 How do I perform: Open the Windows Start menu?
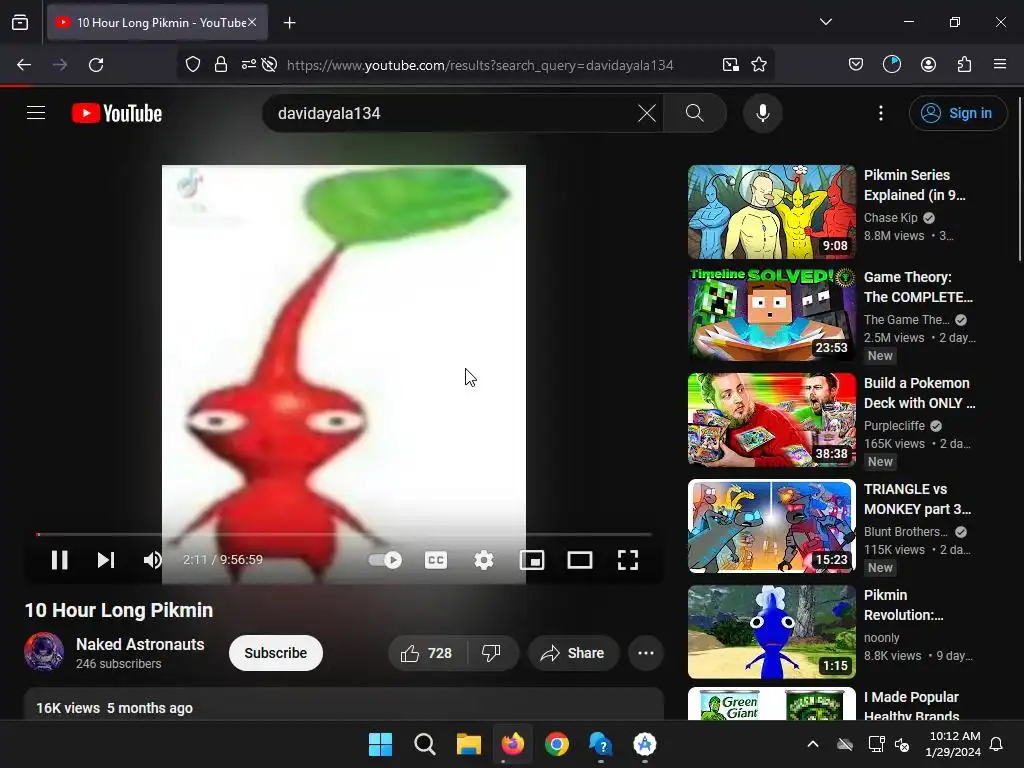[380, 744]
